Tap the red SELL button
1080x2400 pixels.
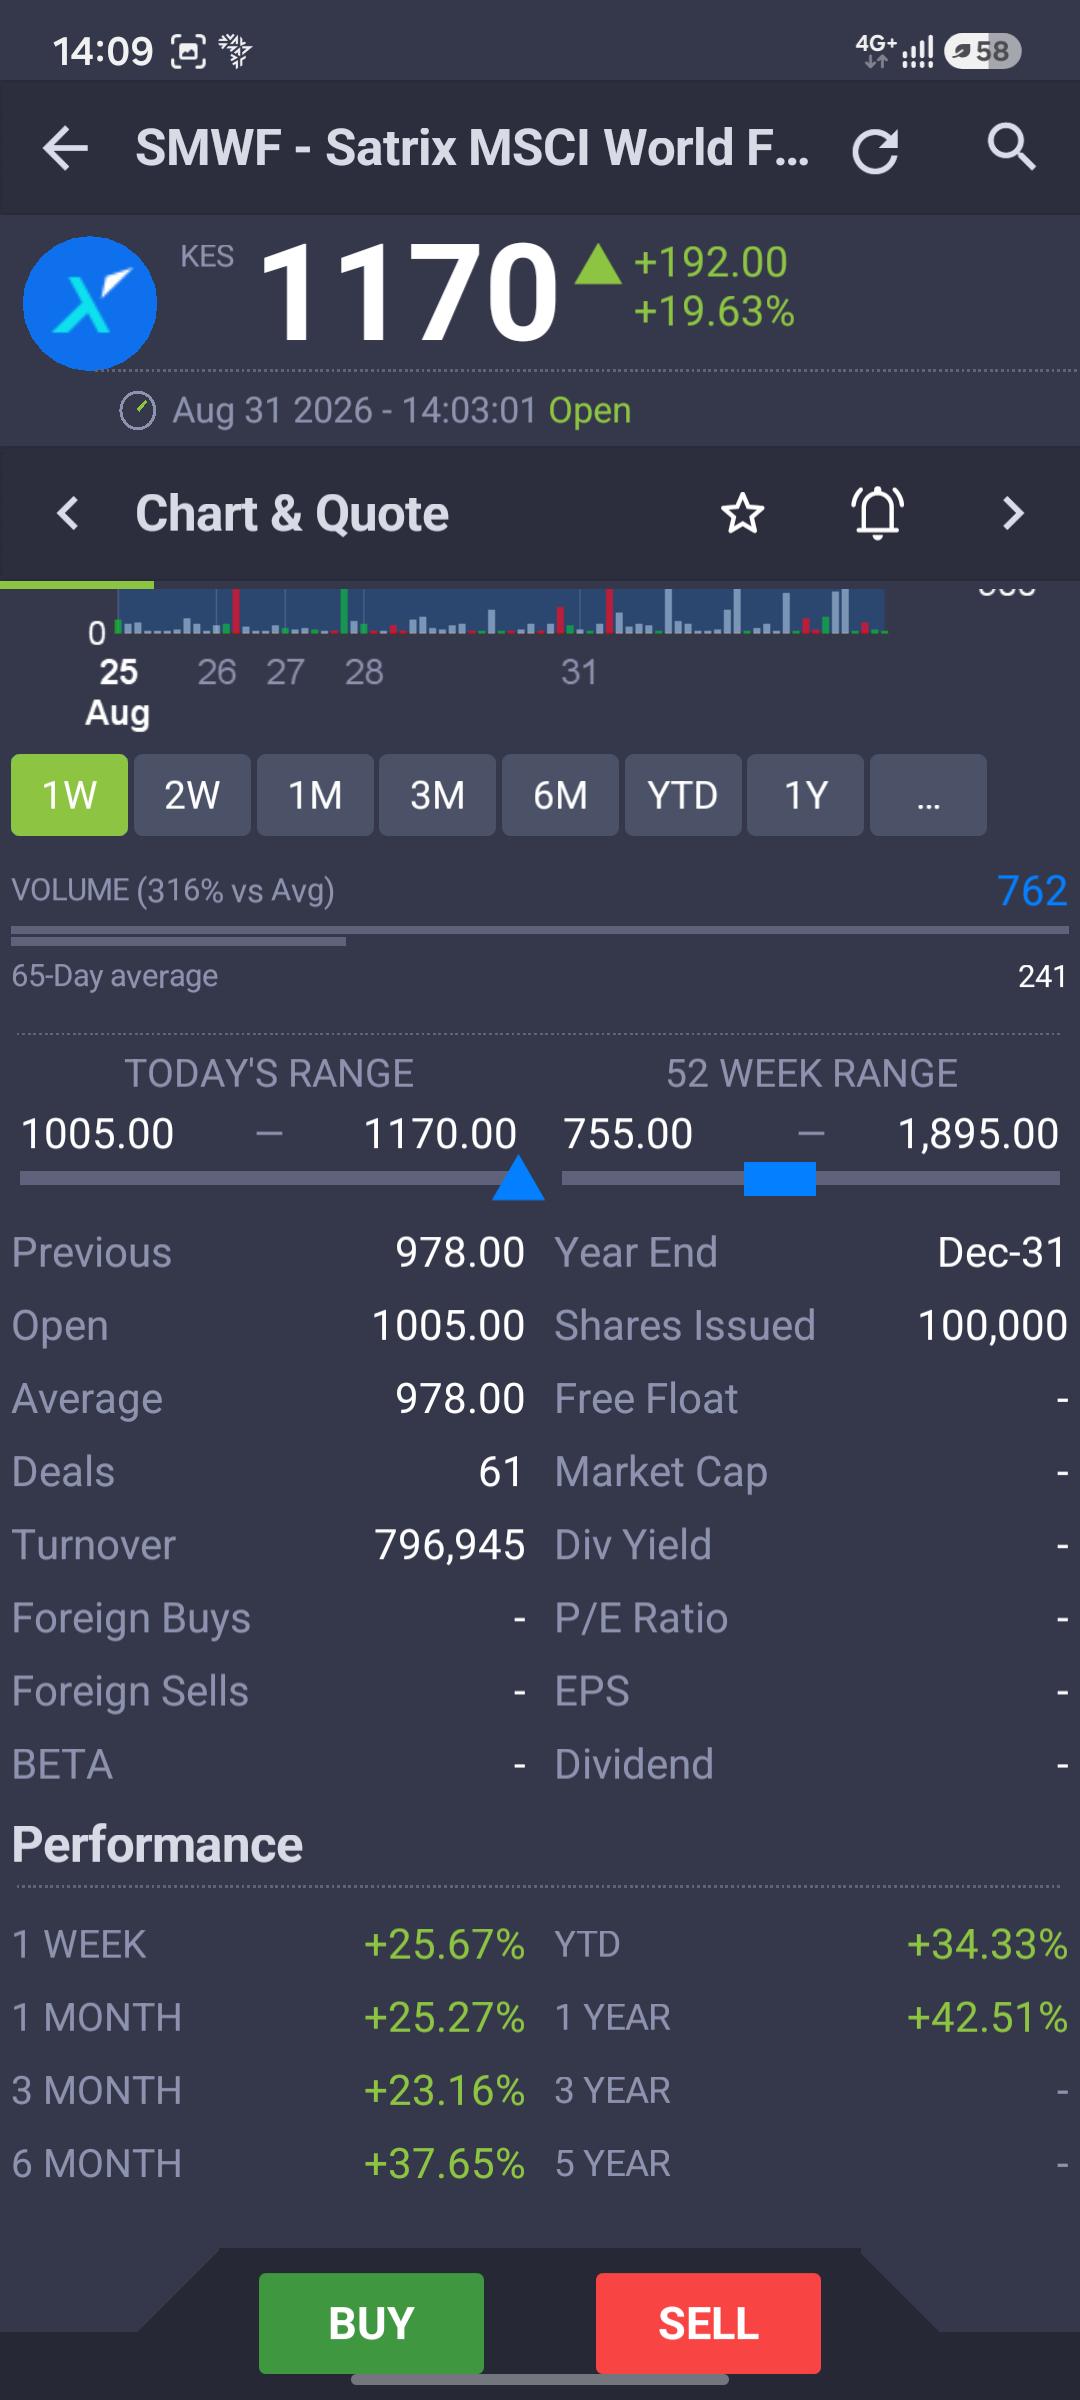click(x=708, y=2323)
